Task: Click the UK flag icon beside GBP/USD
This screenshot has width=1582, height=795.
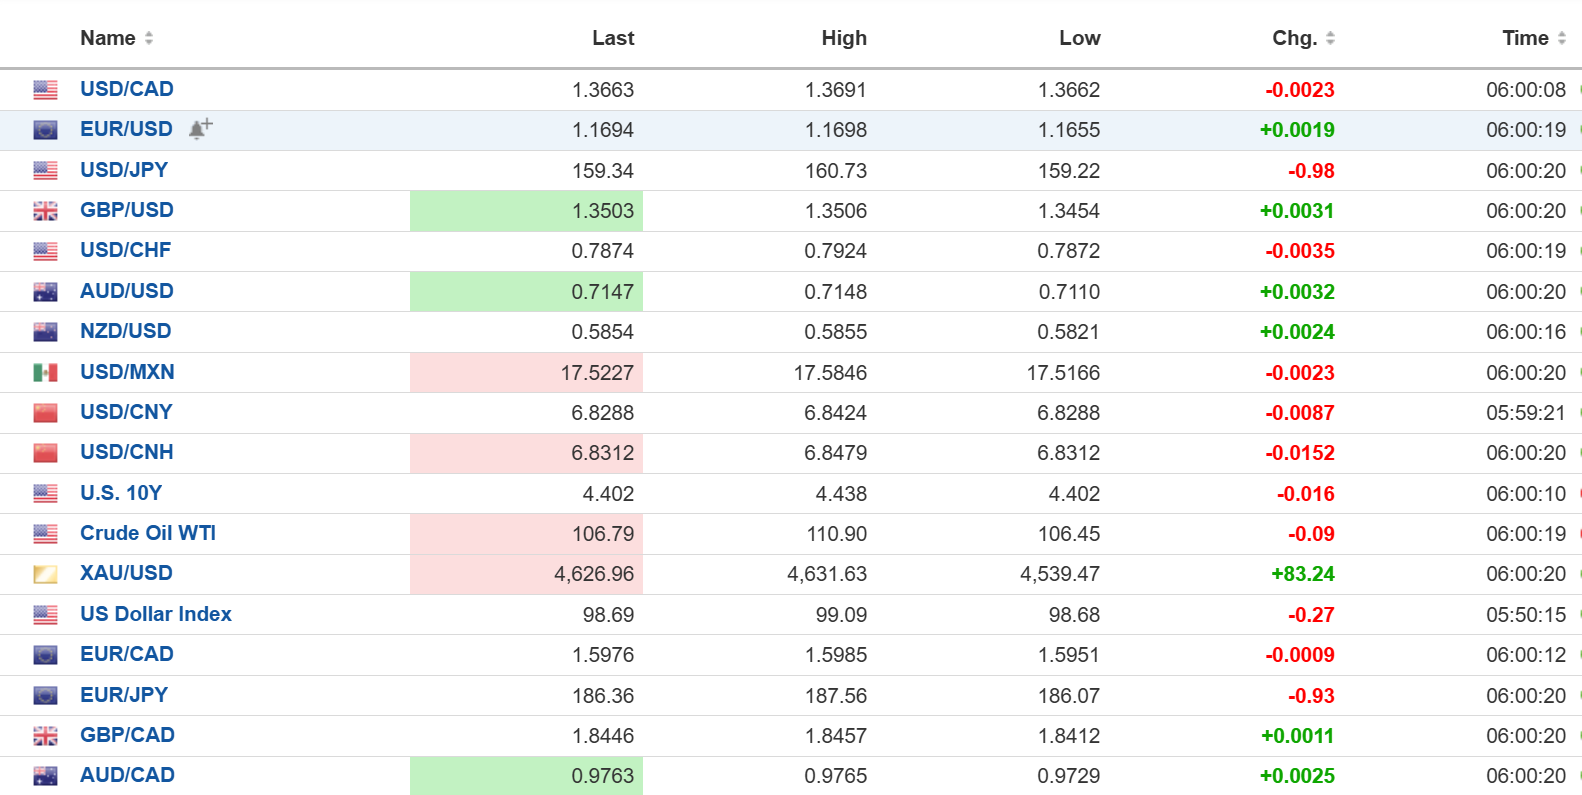Action: (45, 211)
